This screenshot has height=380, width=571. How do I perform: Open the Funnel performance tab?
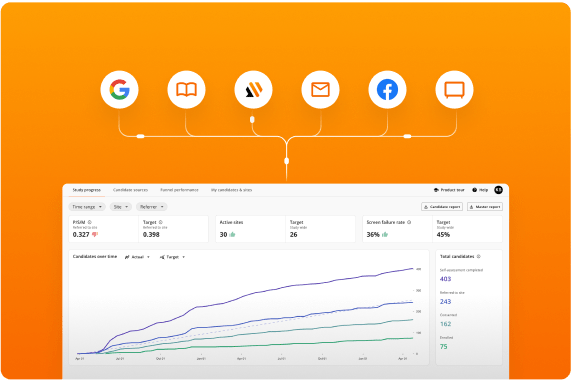click(179, 190)
